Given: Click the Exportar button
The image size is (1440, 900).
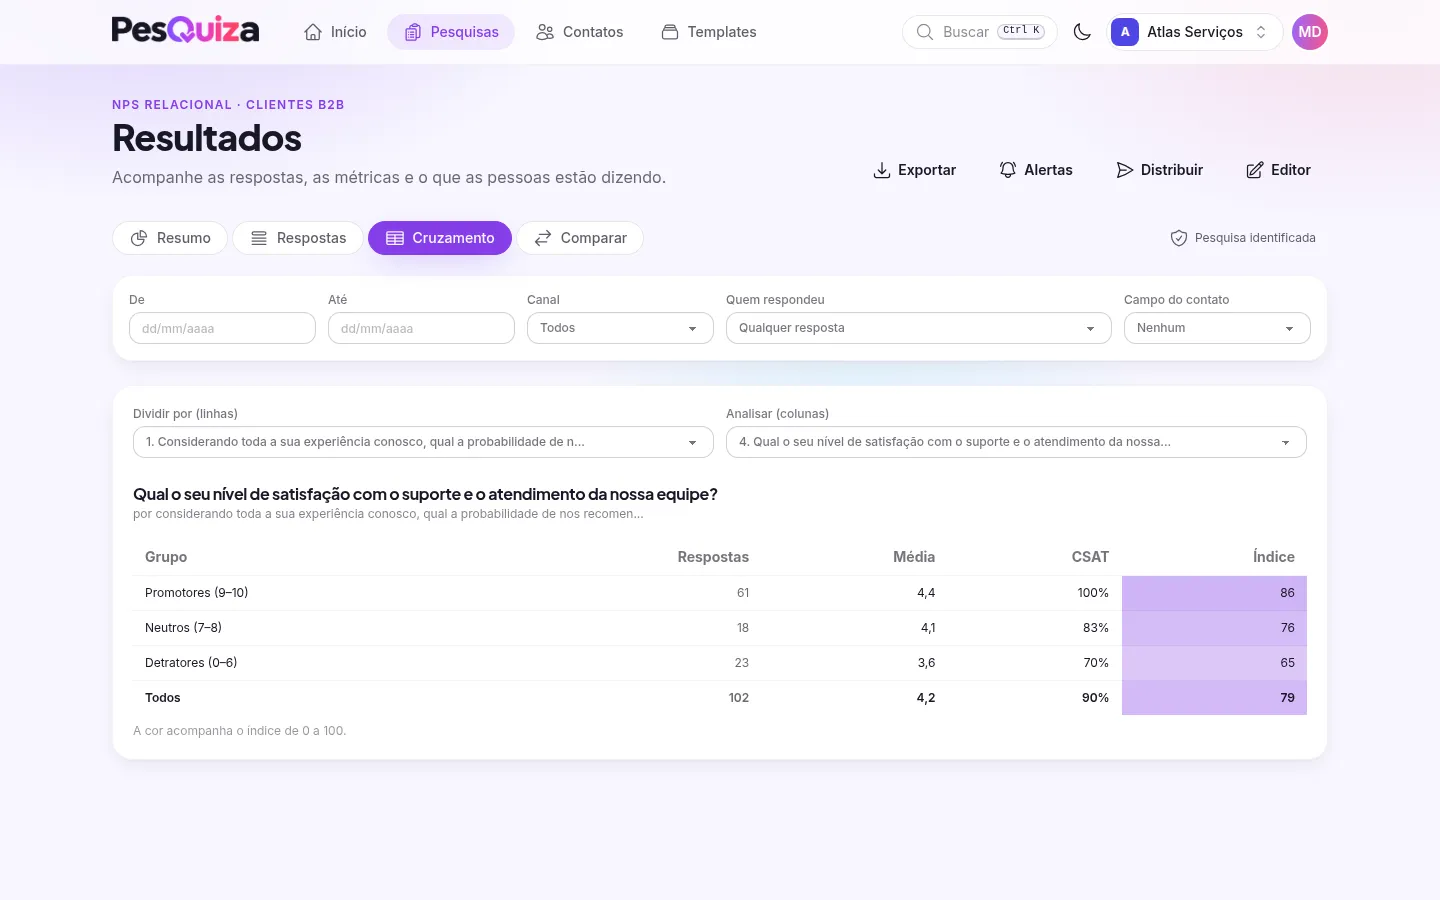Looking at the screenshot, I should [x=914, y=170].
